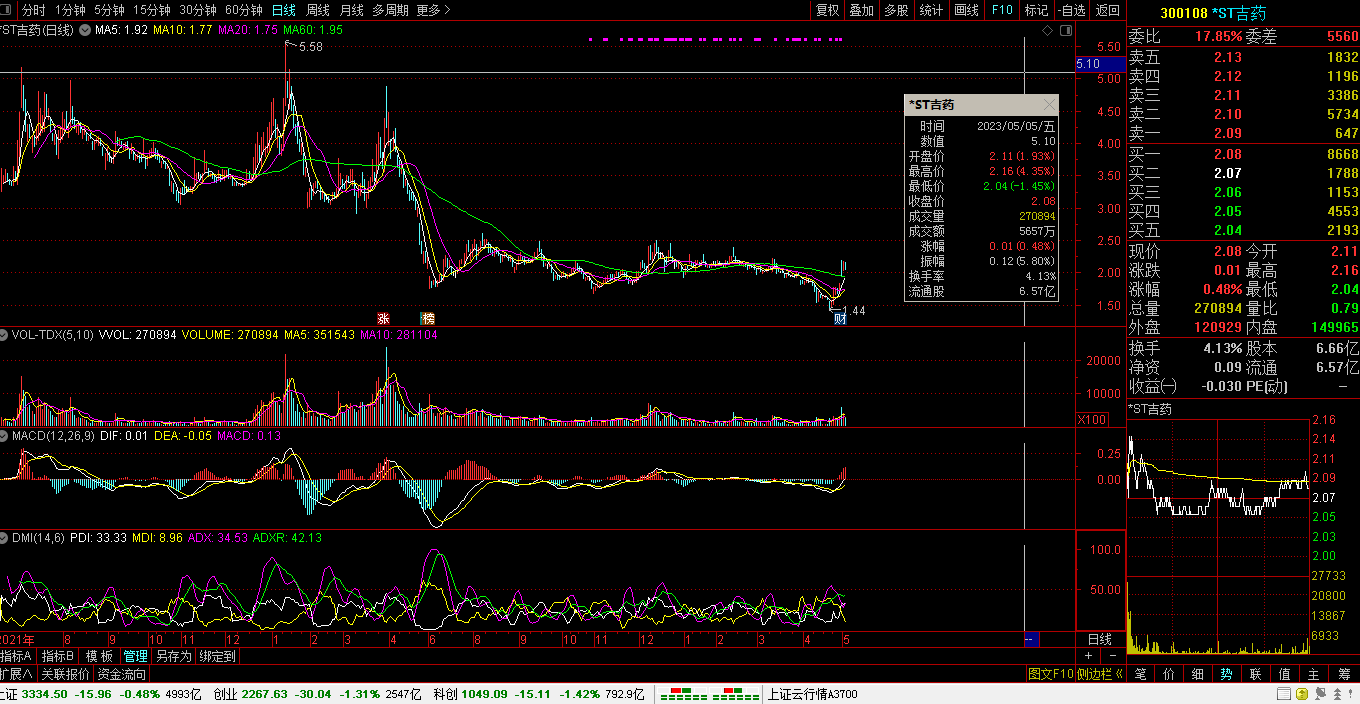Switch to 30分钟 period
Image resolution: width=1360 pixels, height=704 pixels.
198,10
